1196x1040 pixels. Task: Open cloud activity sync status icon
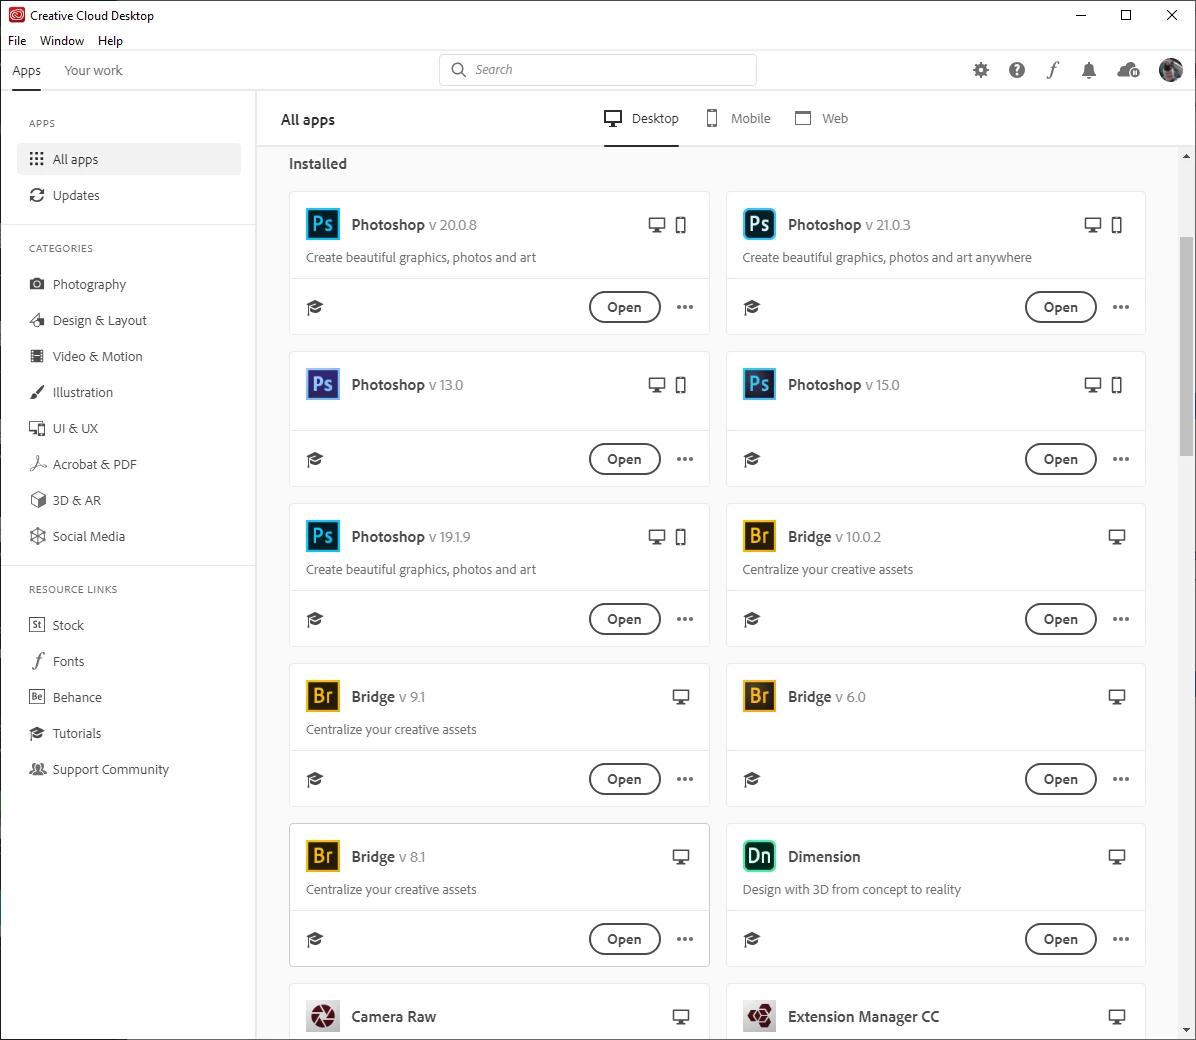pyautogui.click(x=1128, y=70)
